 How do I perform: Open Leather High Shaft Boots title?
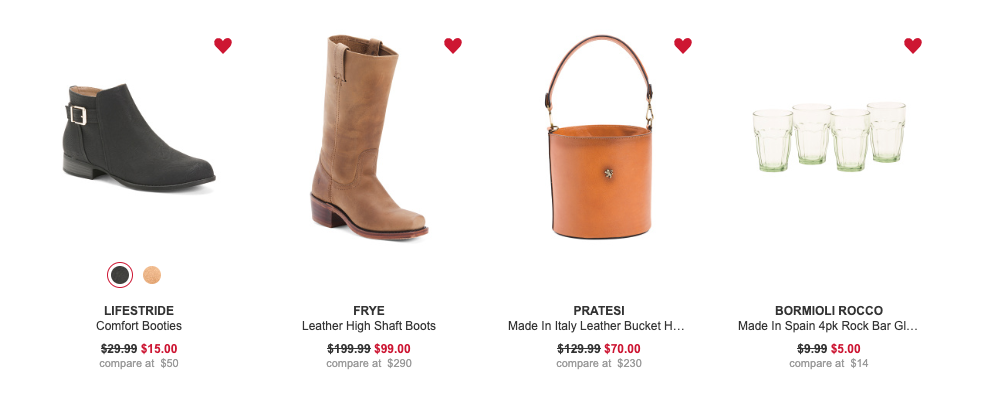tap(369, 326)
